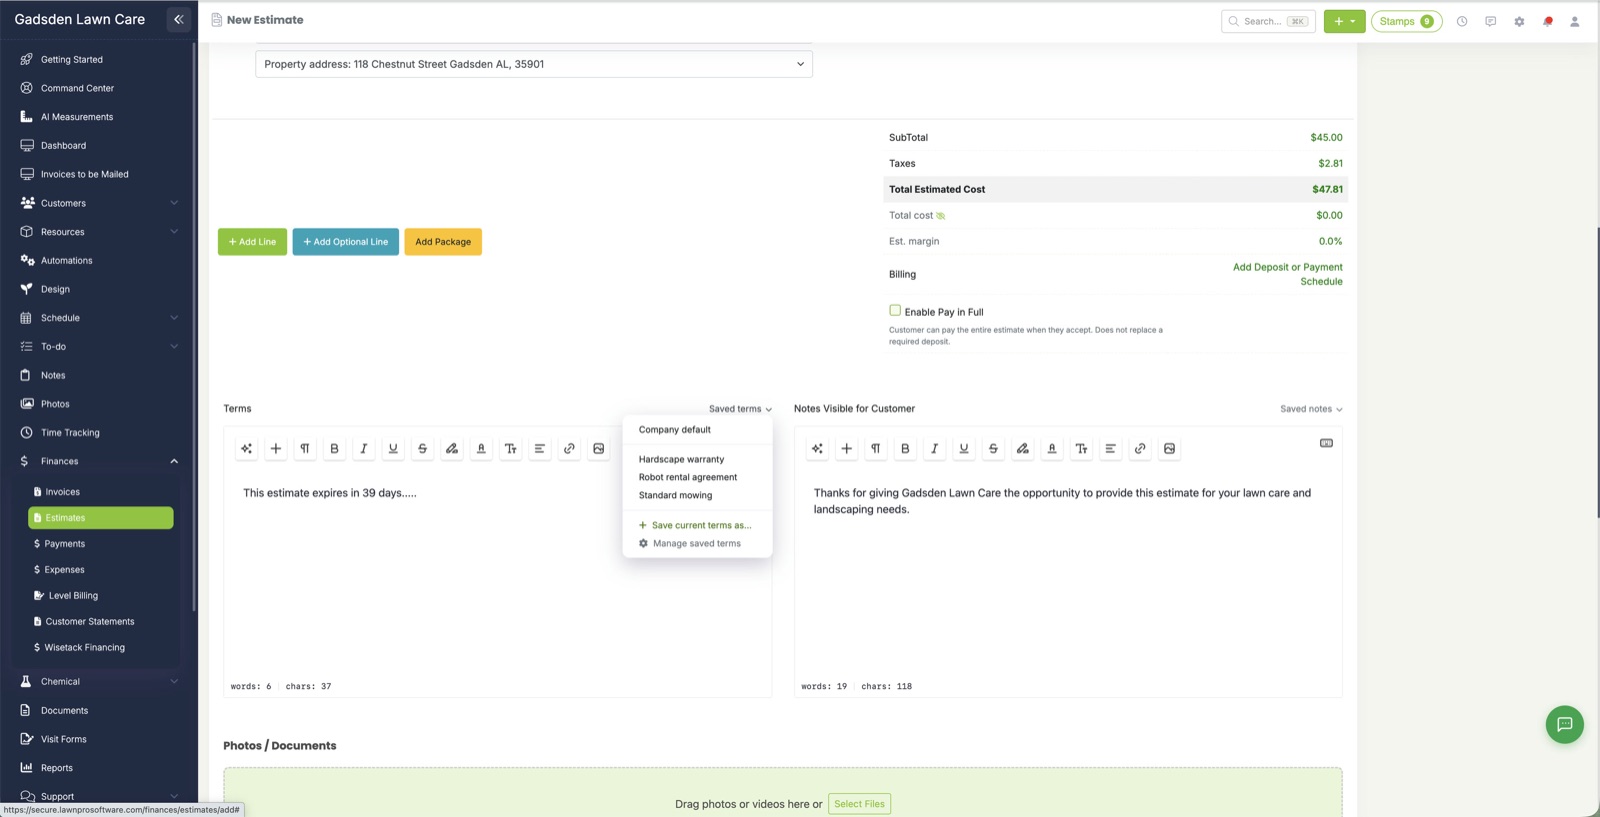
Task: Insert a link in the Notes editor
Action: coord(1140,449)
